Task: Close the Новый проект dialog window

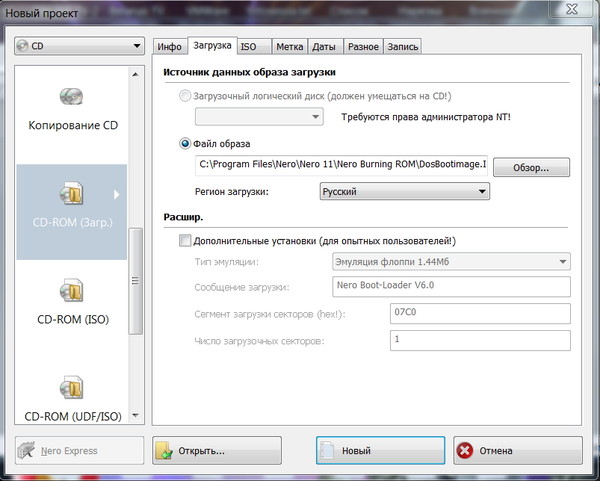Action: (572, 9)
